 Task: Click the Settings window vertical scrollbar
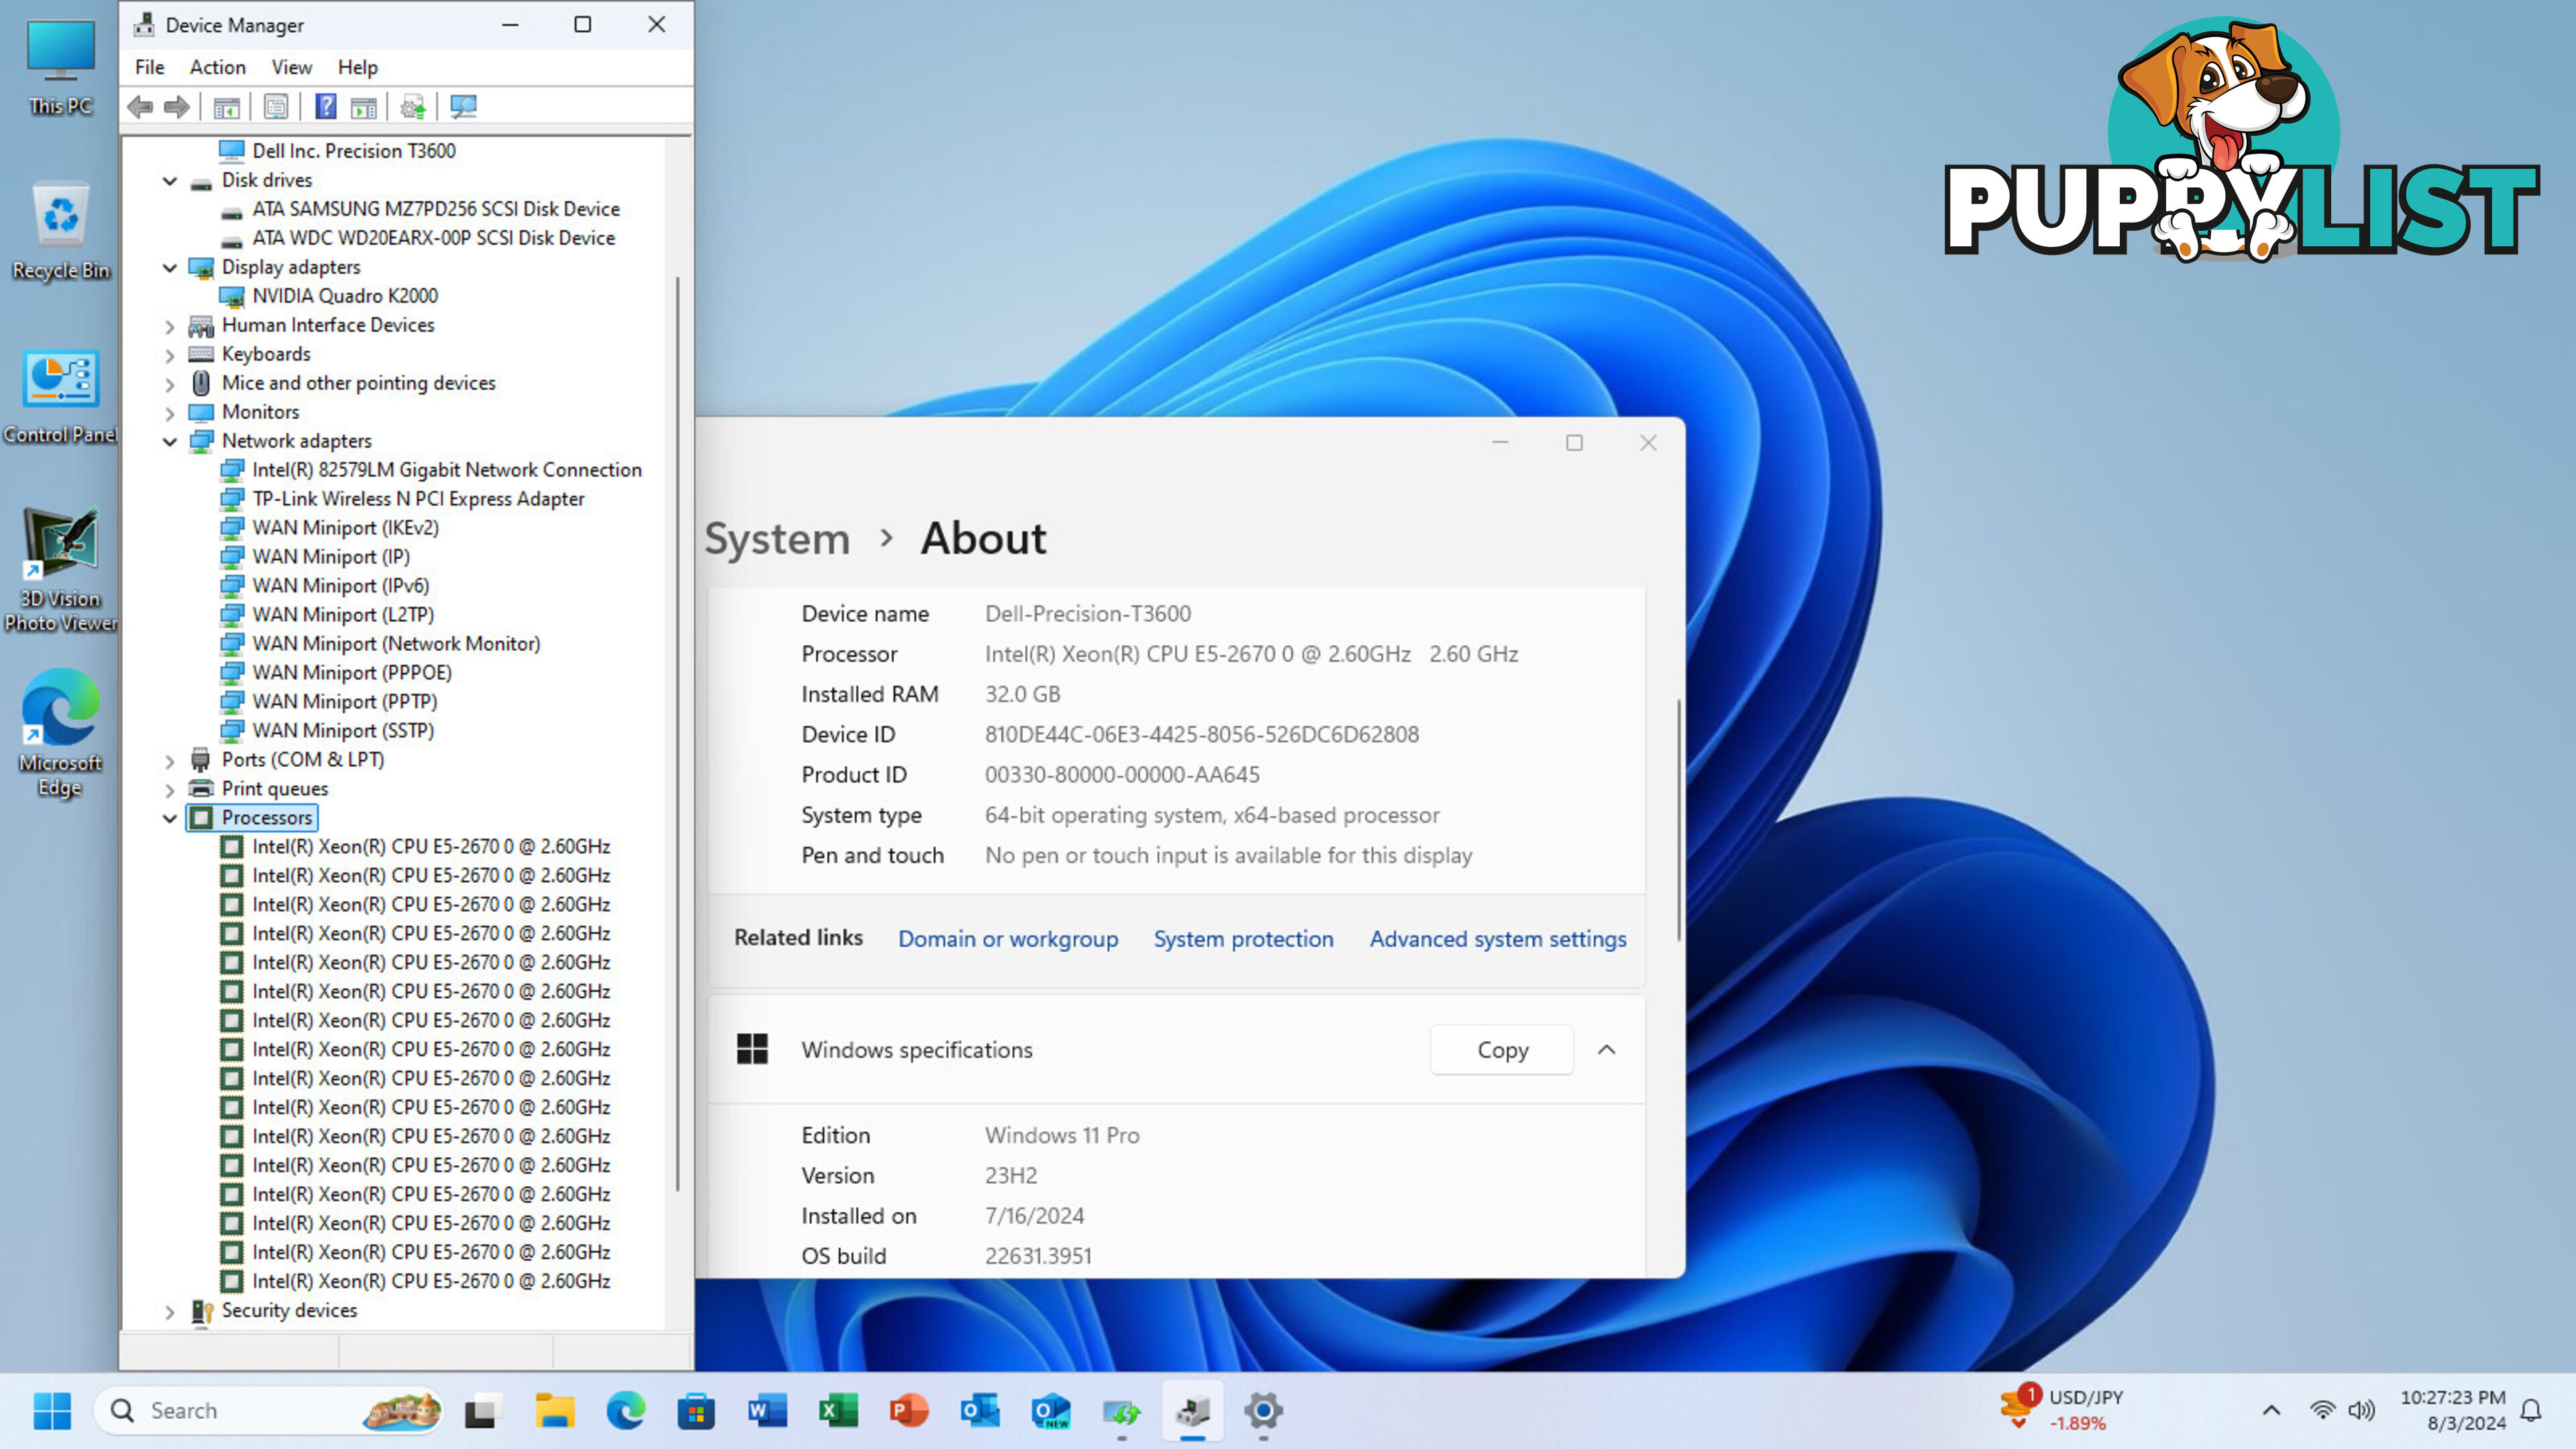tap(1678, 820)
